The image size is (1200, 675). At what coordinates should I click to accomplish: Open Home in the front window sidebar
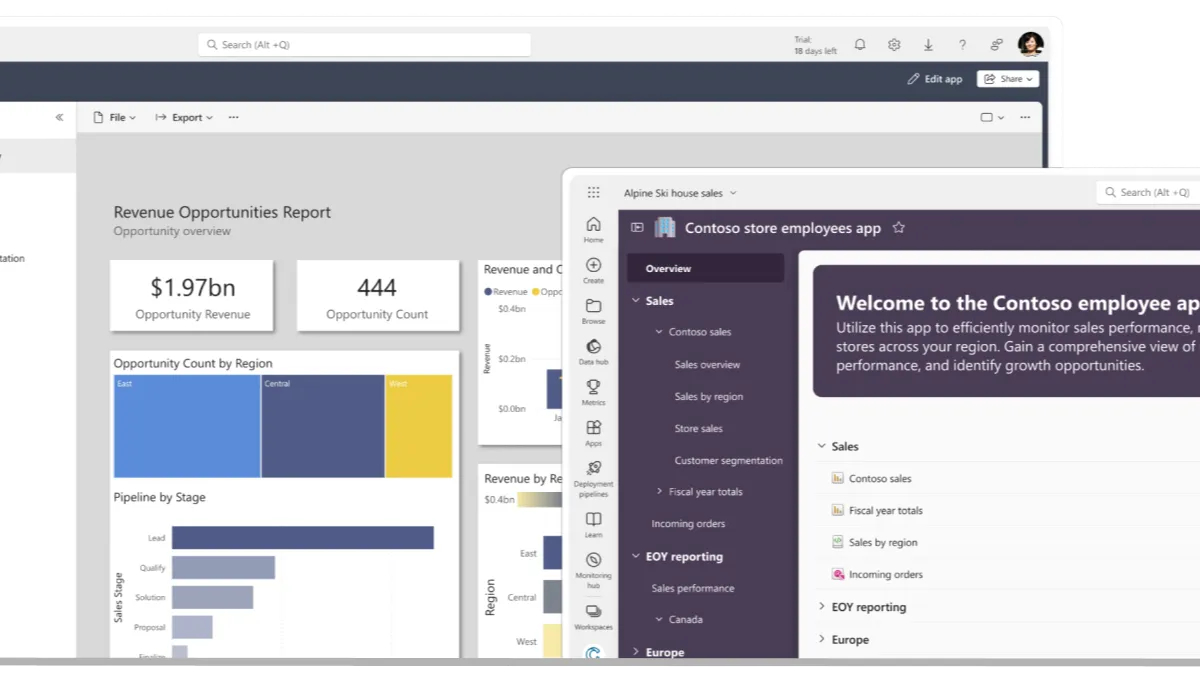(593, 229)
